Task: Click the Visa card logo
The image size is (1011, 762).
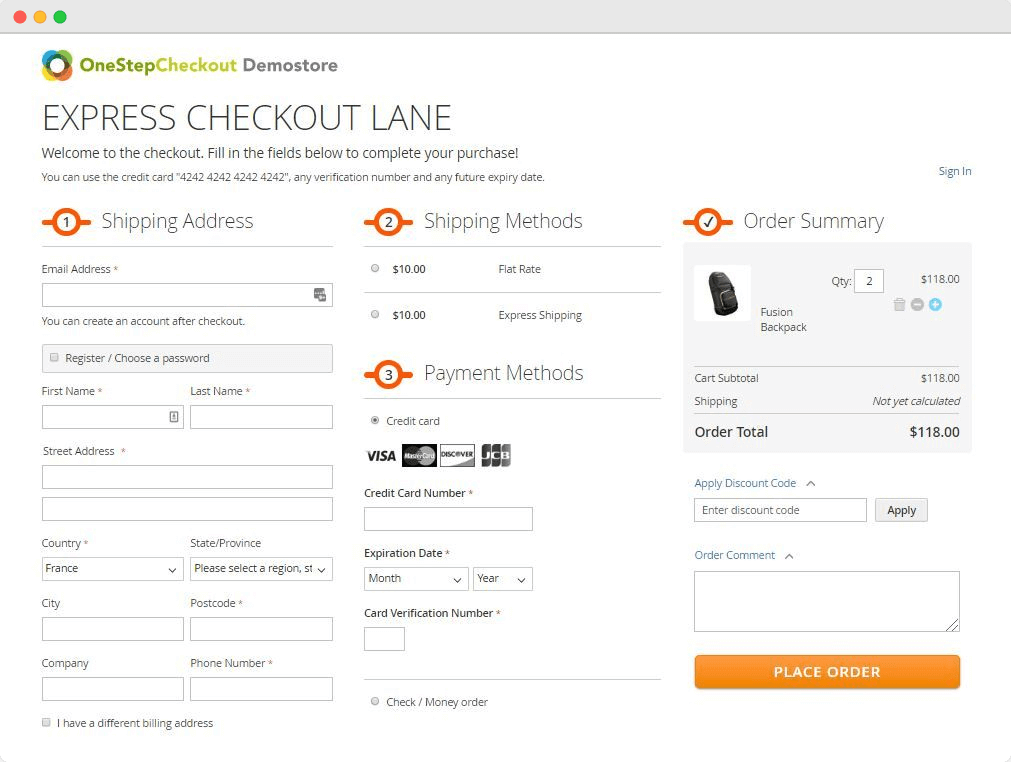Action: click(x=381, y=456)
